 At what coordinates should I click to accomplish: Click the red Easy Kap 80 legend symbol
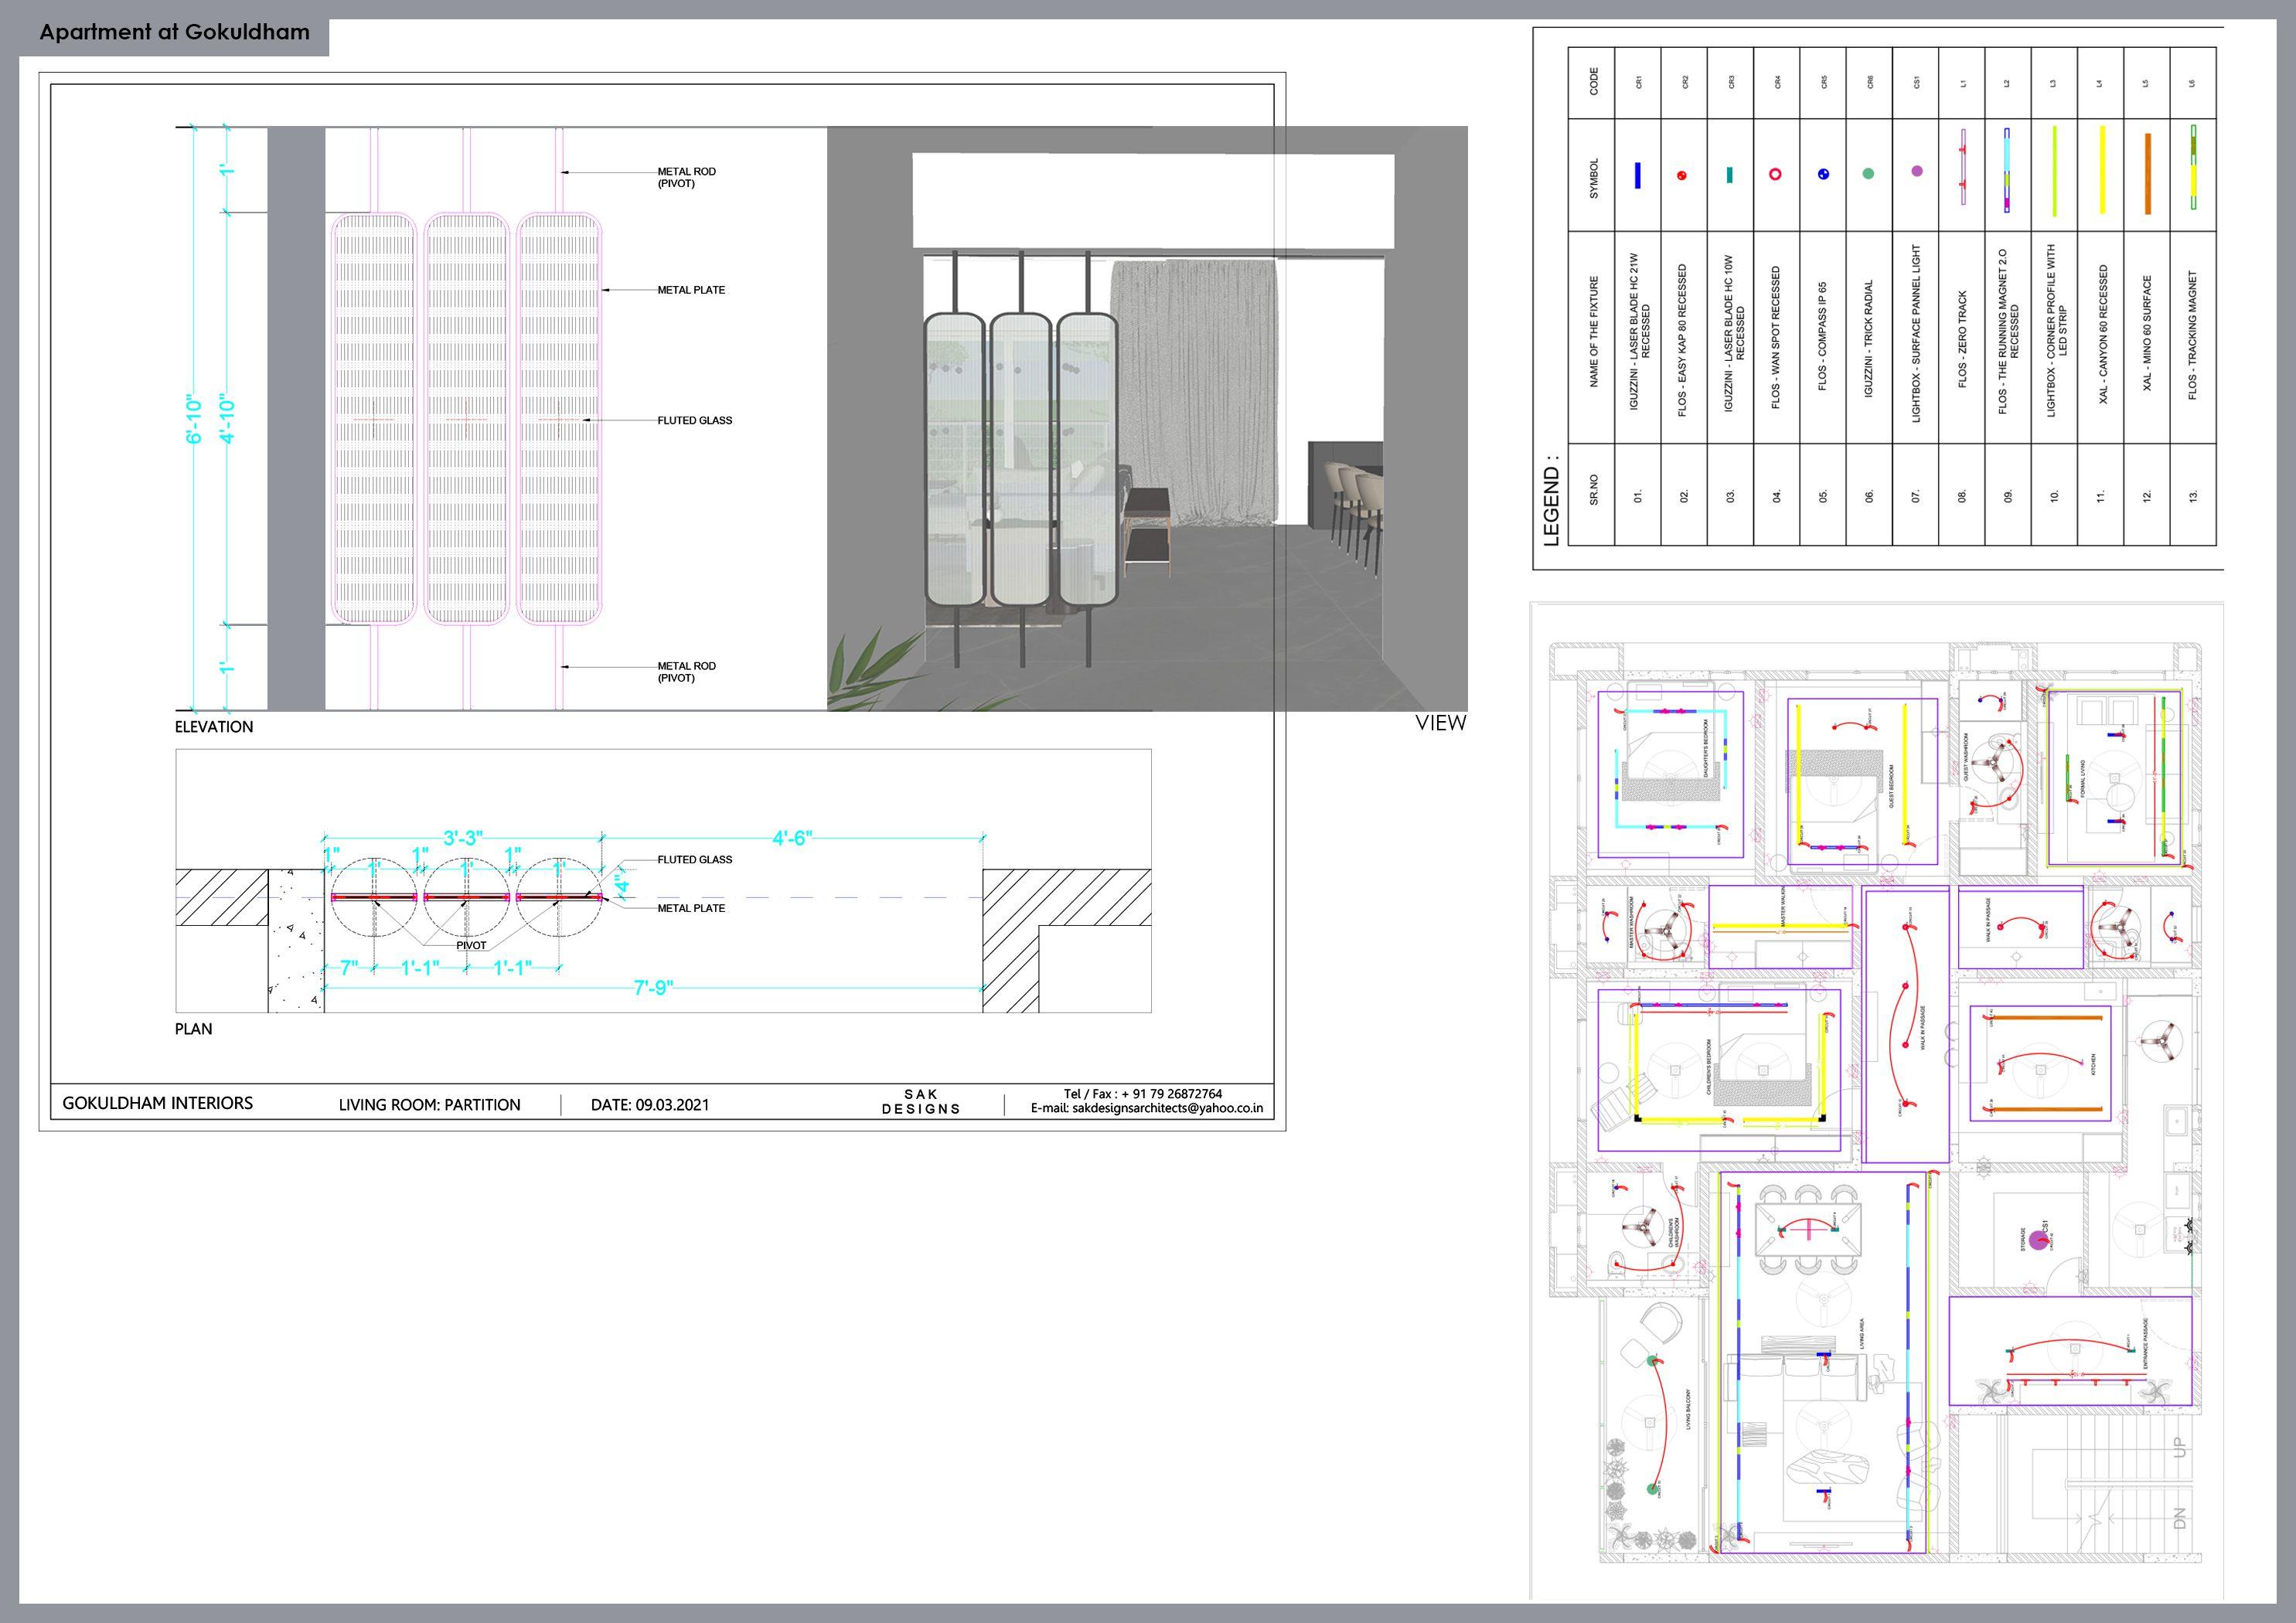[1682, 175]
